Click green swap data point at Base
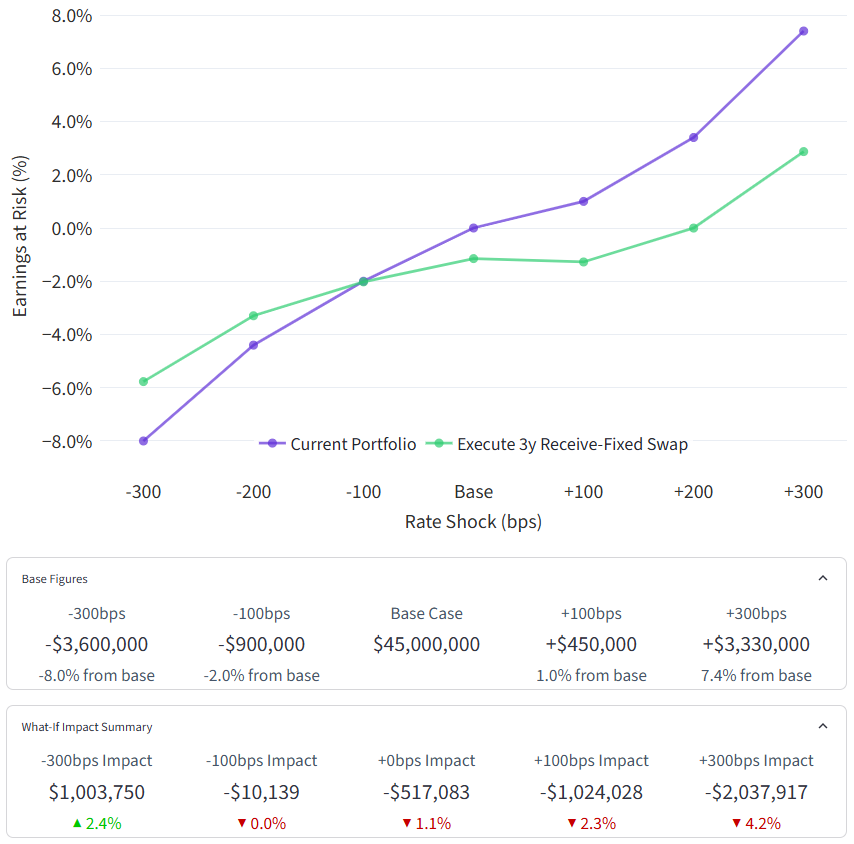 (473, 259)
